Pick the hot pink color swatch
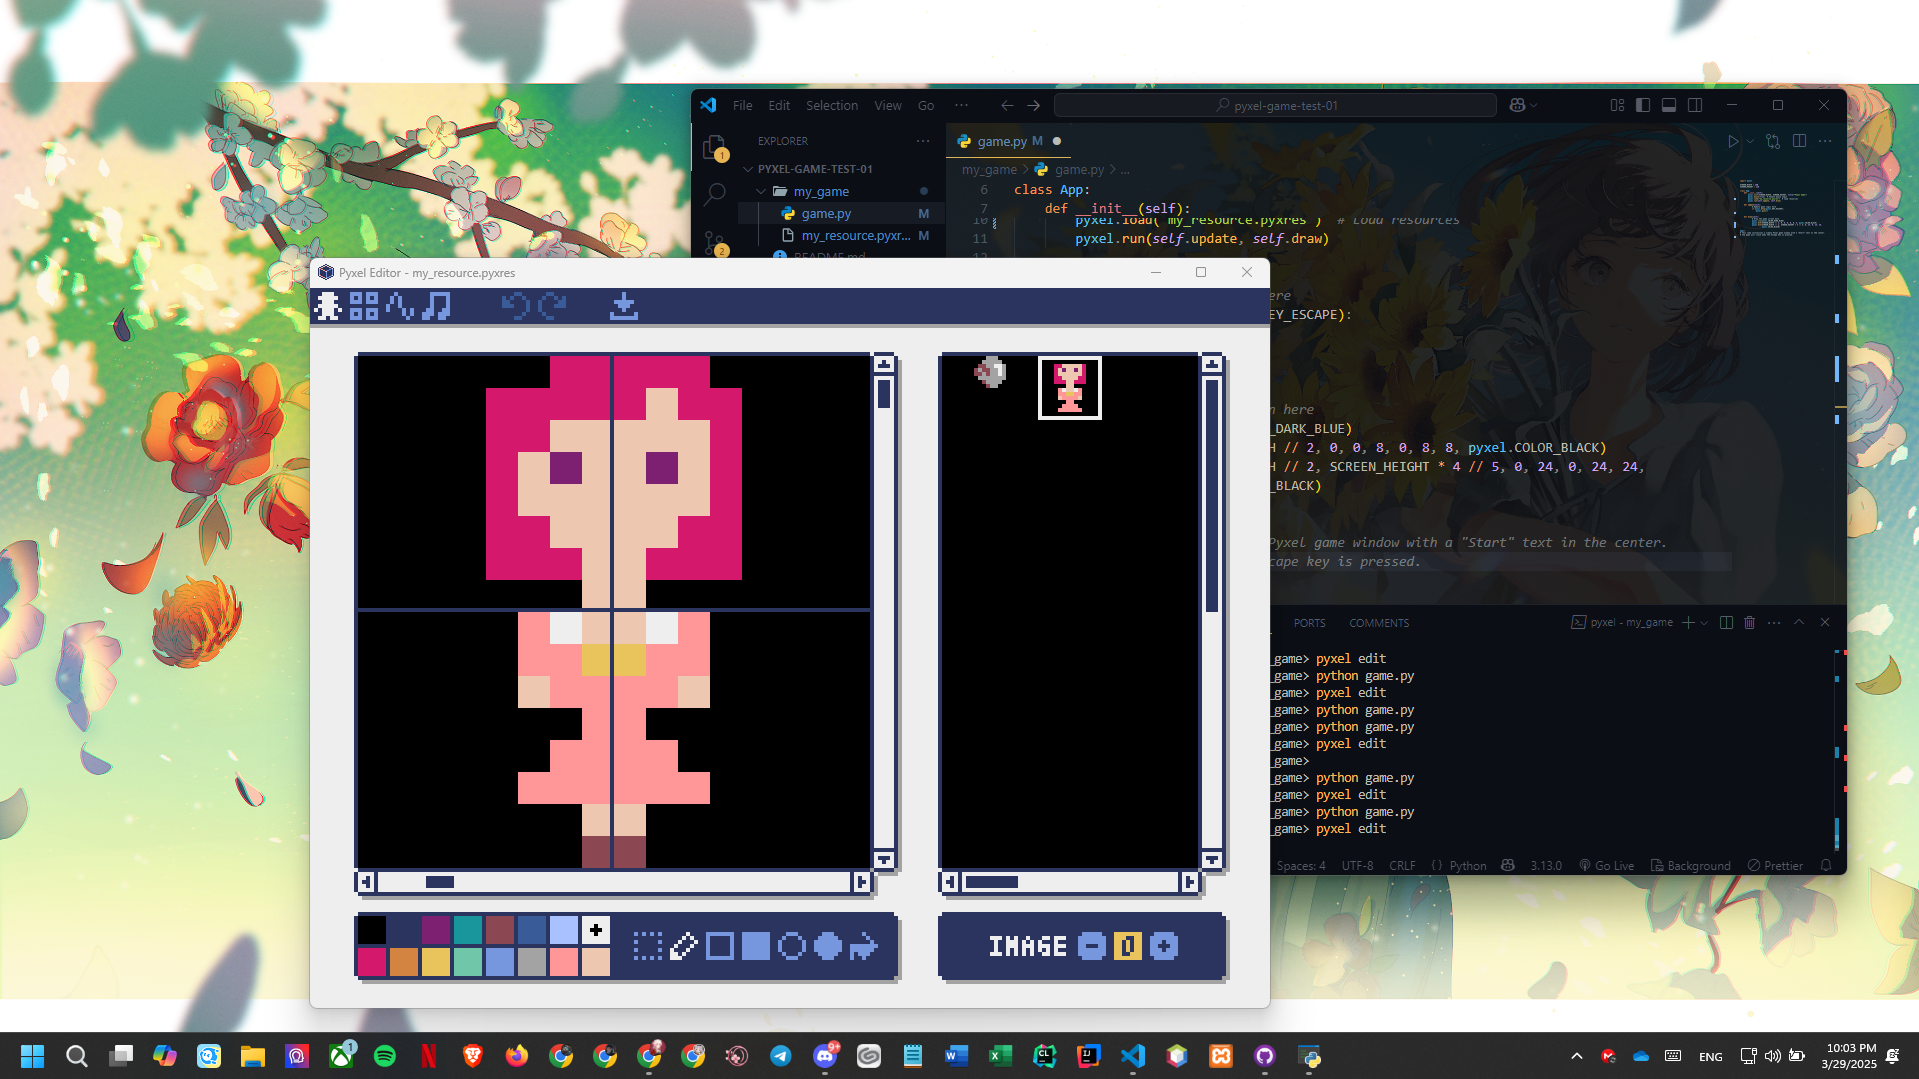 point(372,962)
